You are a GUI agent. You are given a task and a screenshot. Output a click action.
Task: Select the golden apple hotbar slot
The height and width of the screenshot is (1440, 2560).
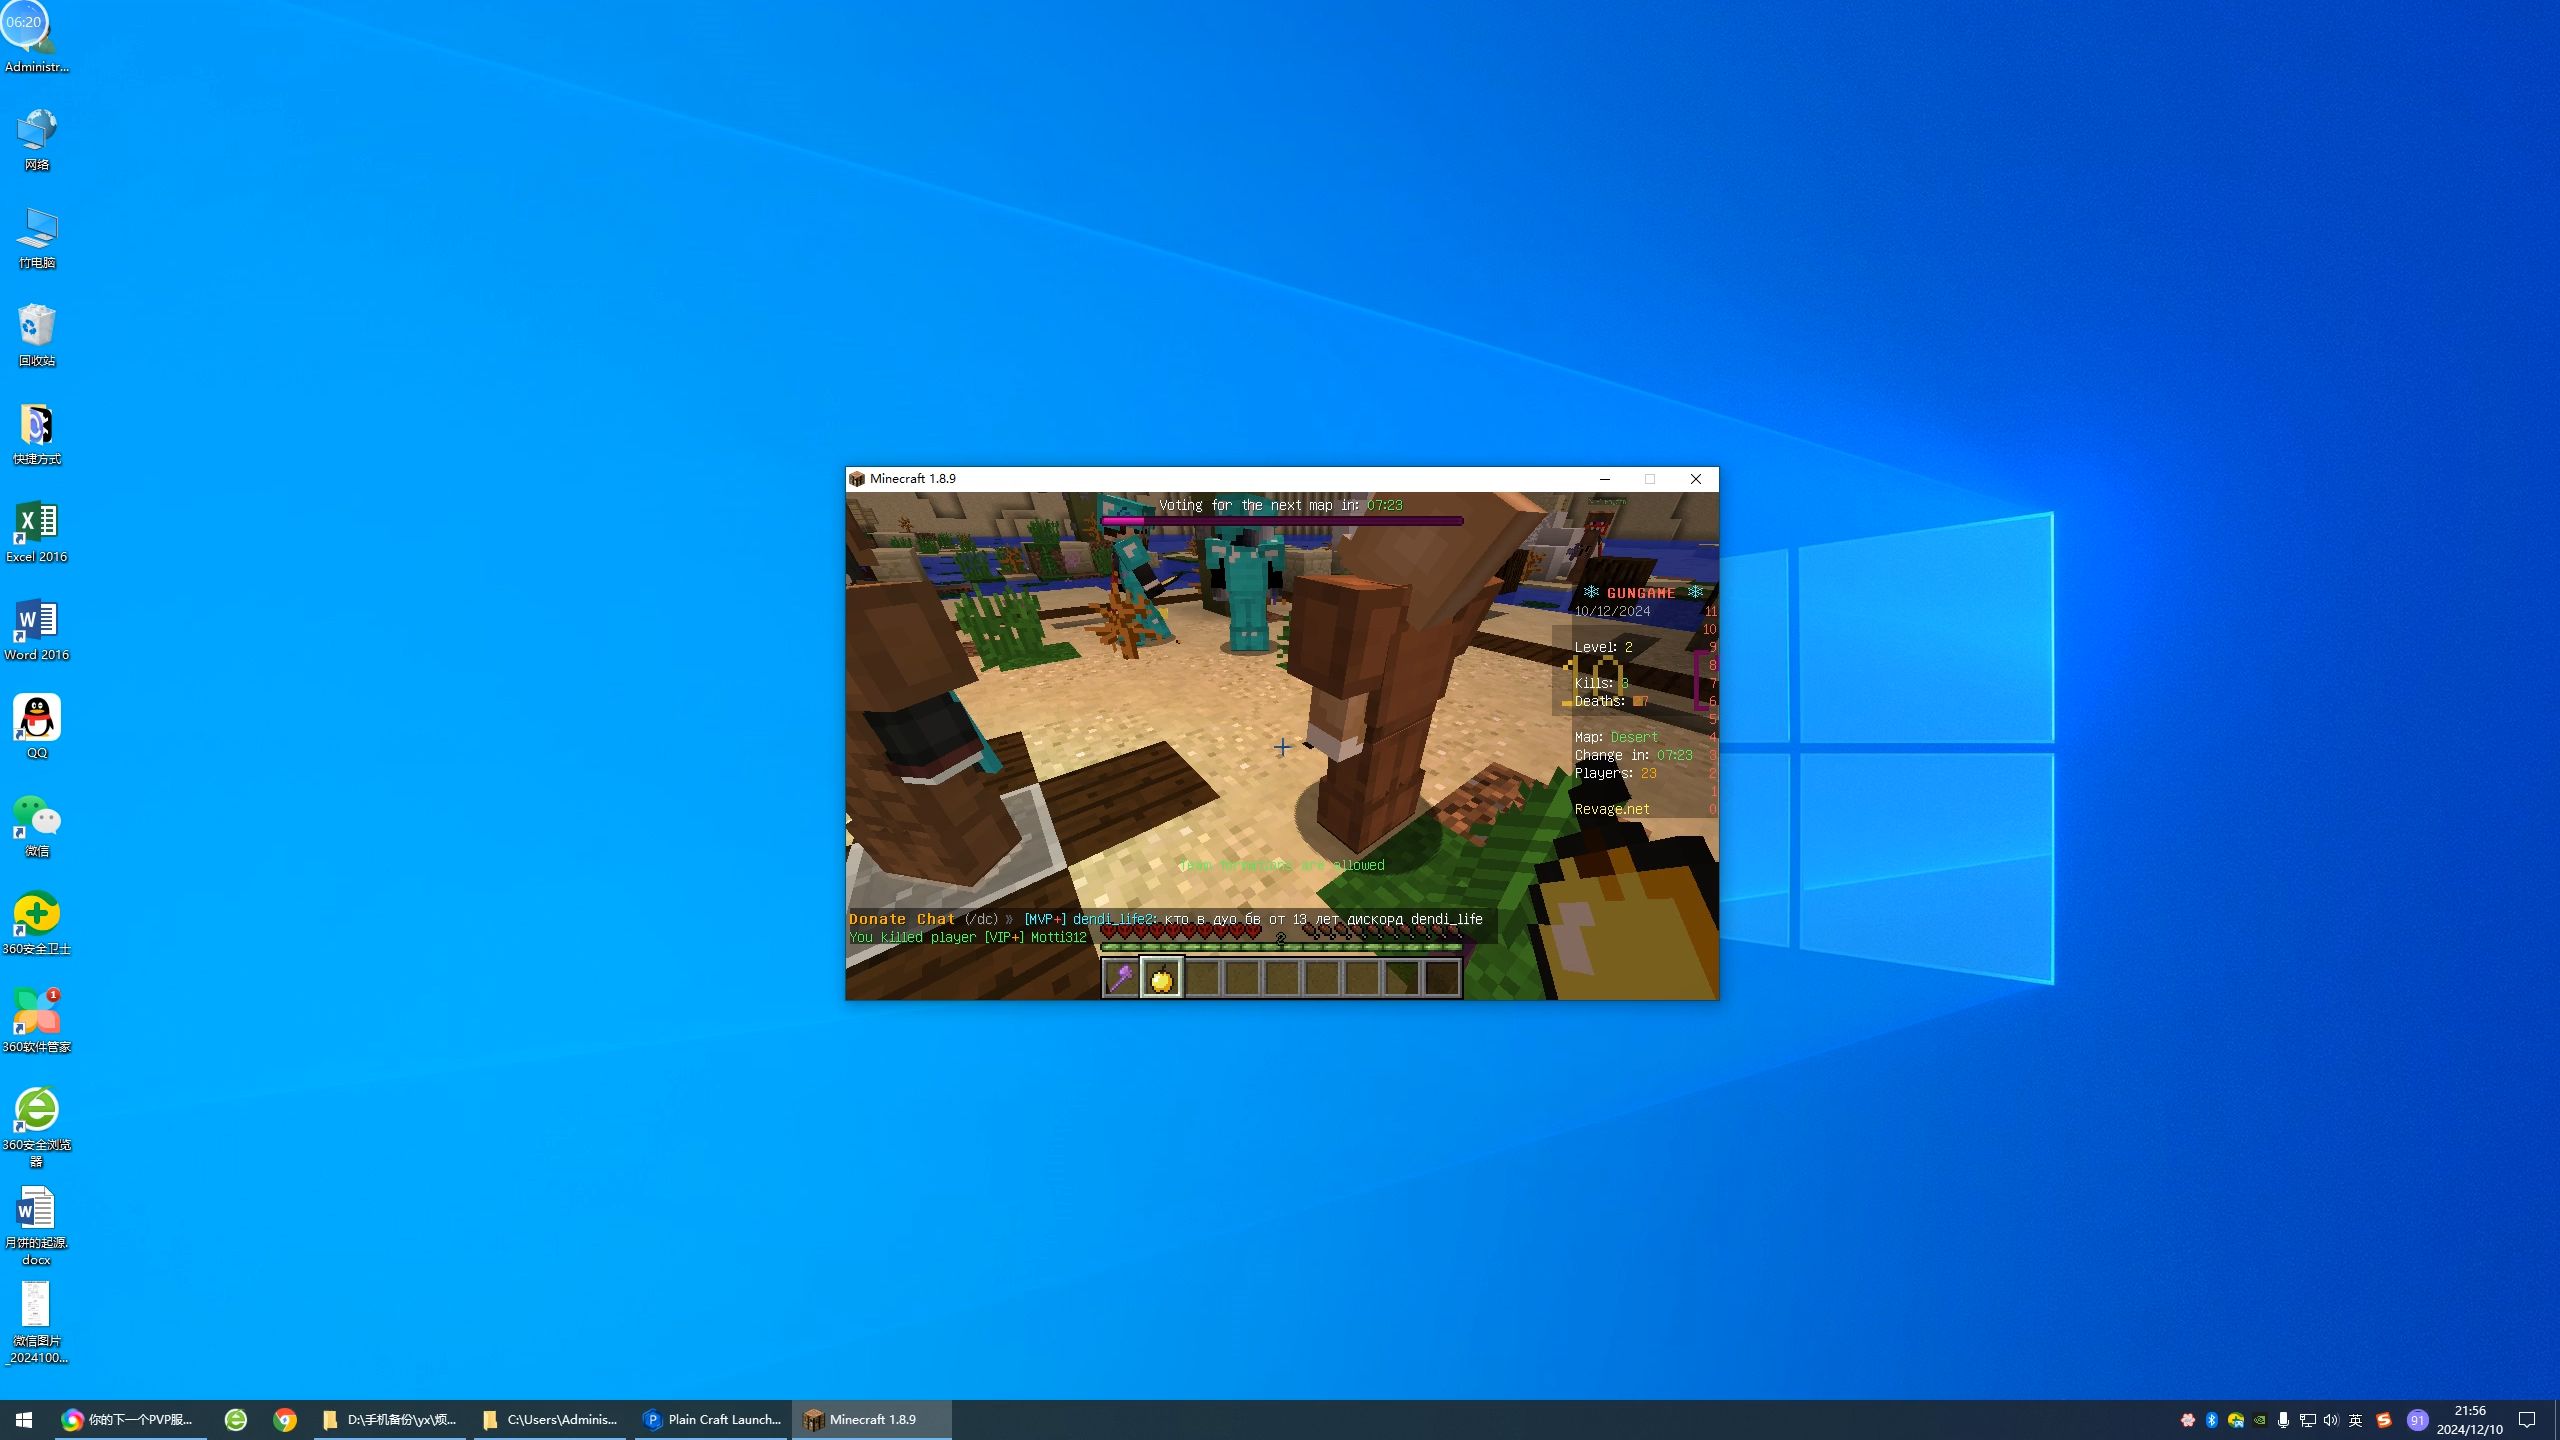point(1161,978)
